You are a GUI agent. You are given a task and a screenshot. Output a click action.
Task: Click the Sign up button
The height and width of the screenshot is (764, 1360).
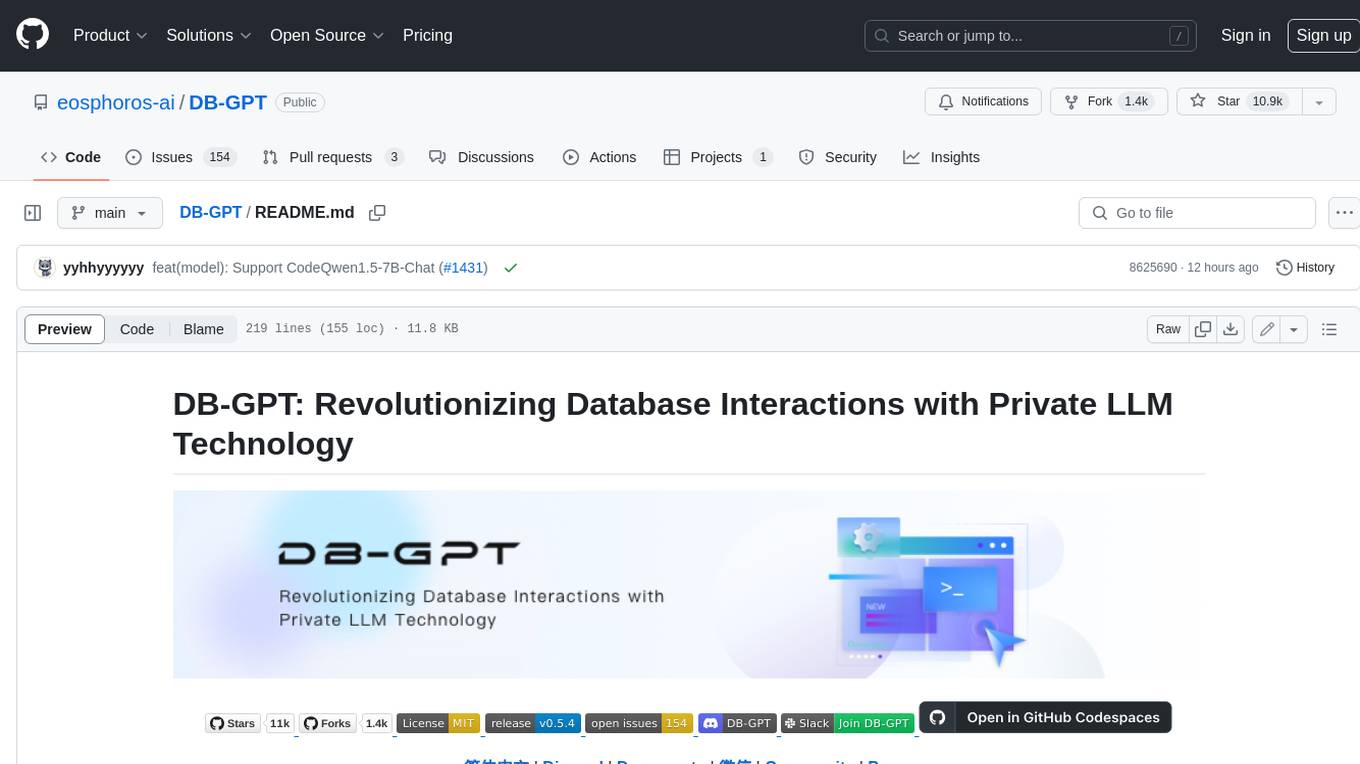coord(1323,35)
